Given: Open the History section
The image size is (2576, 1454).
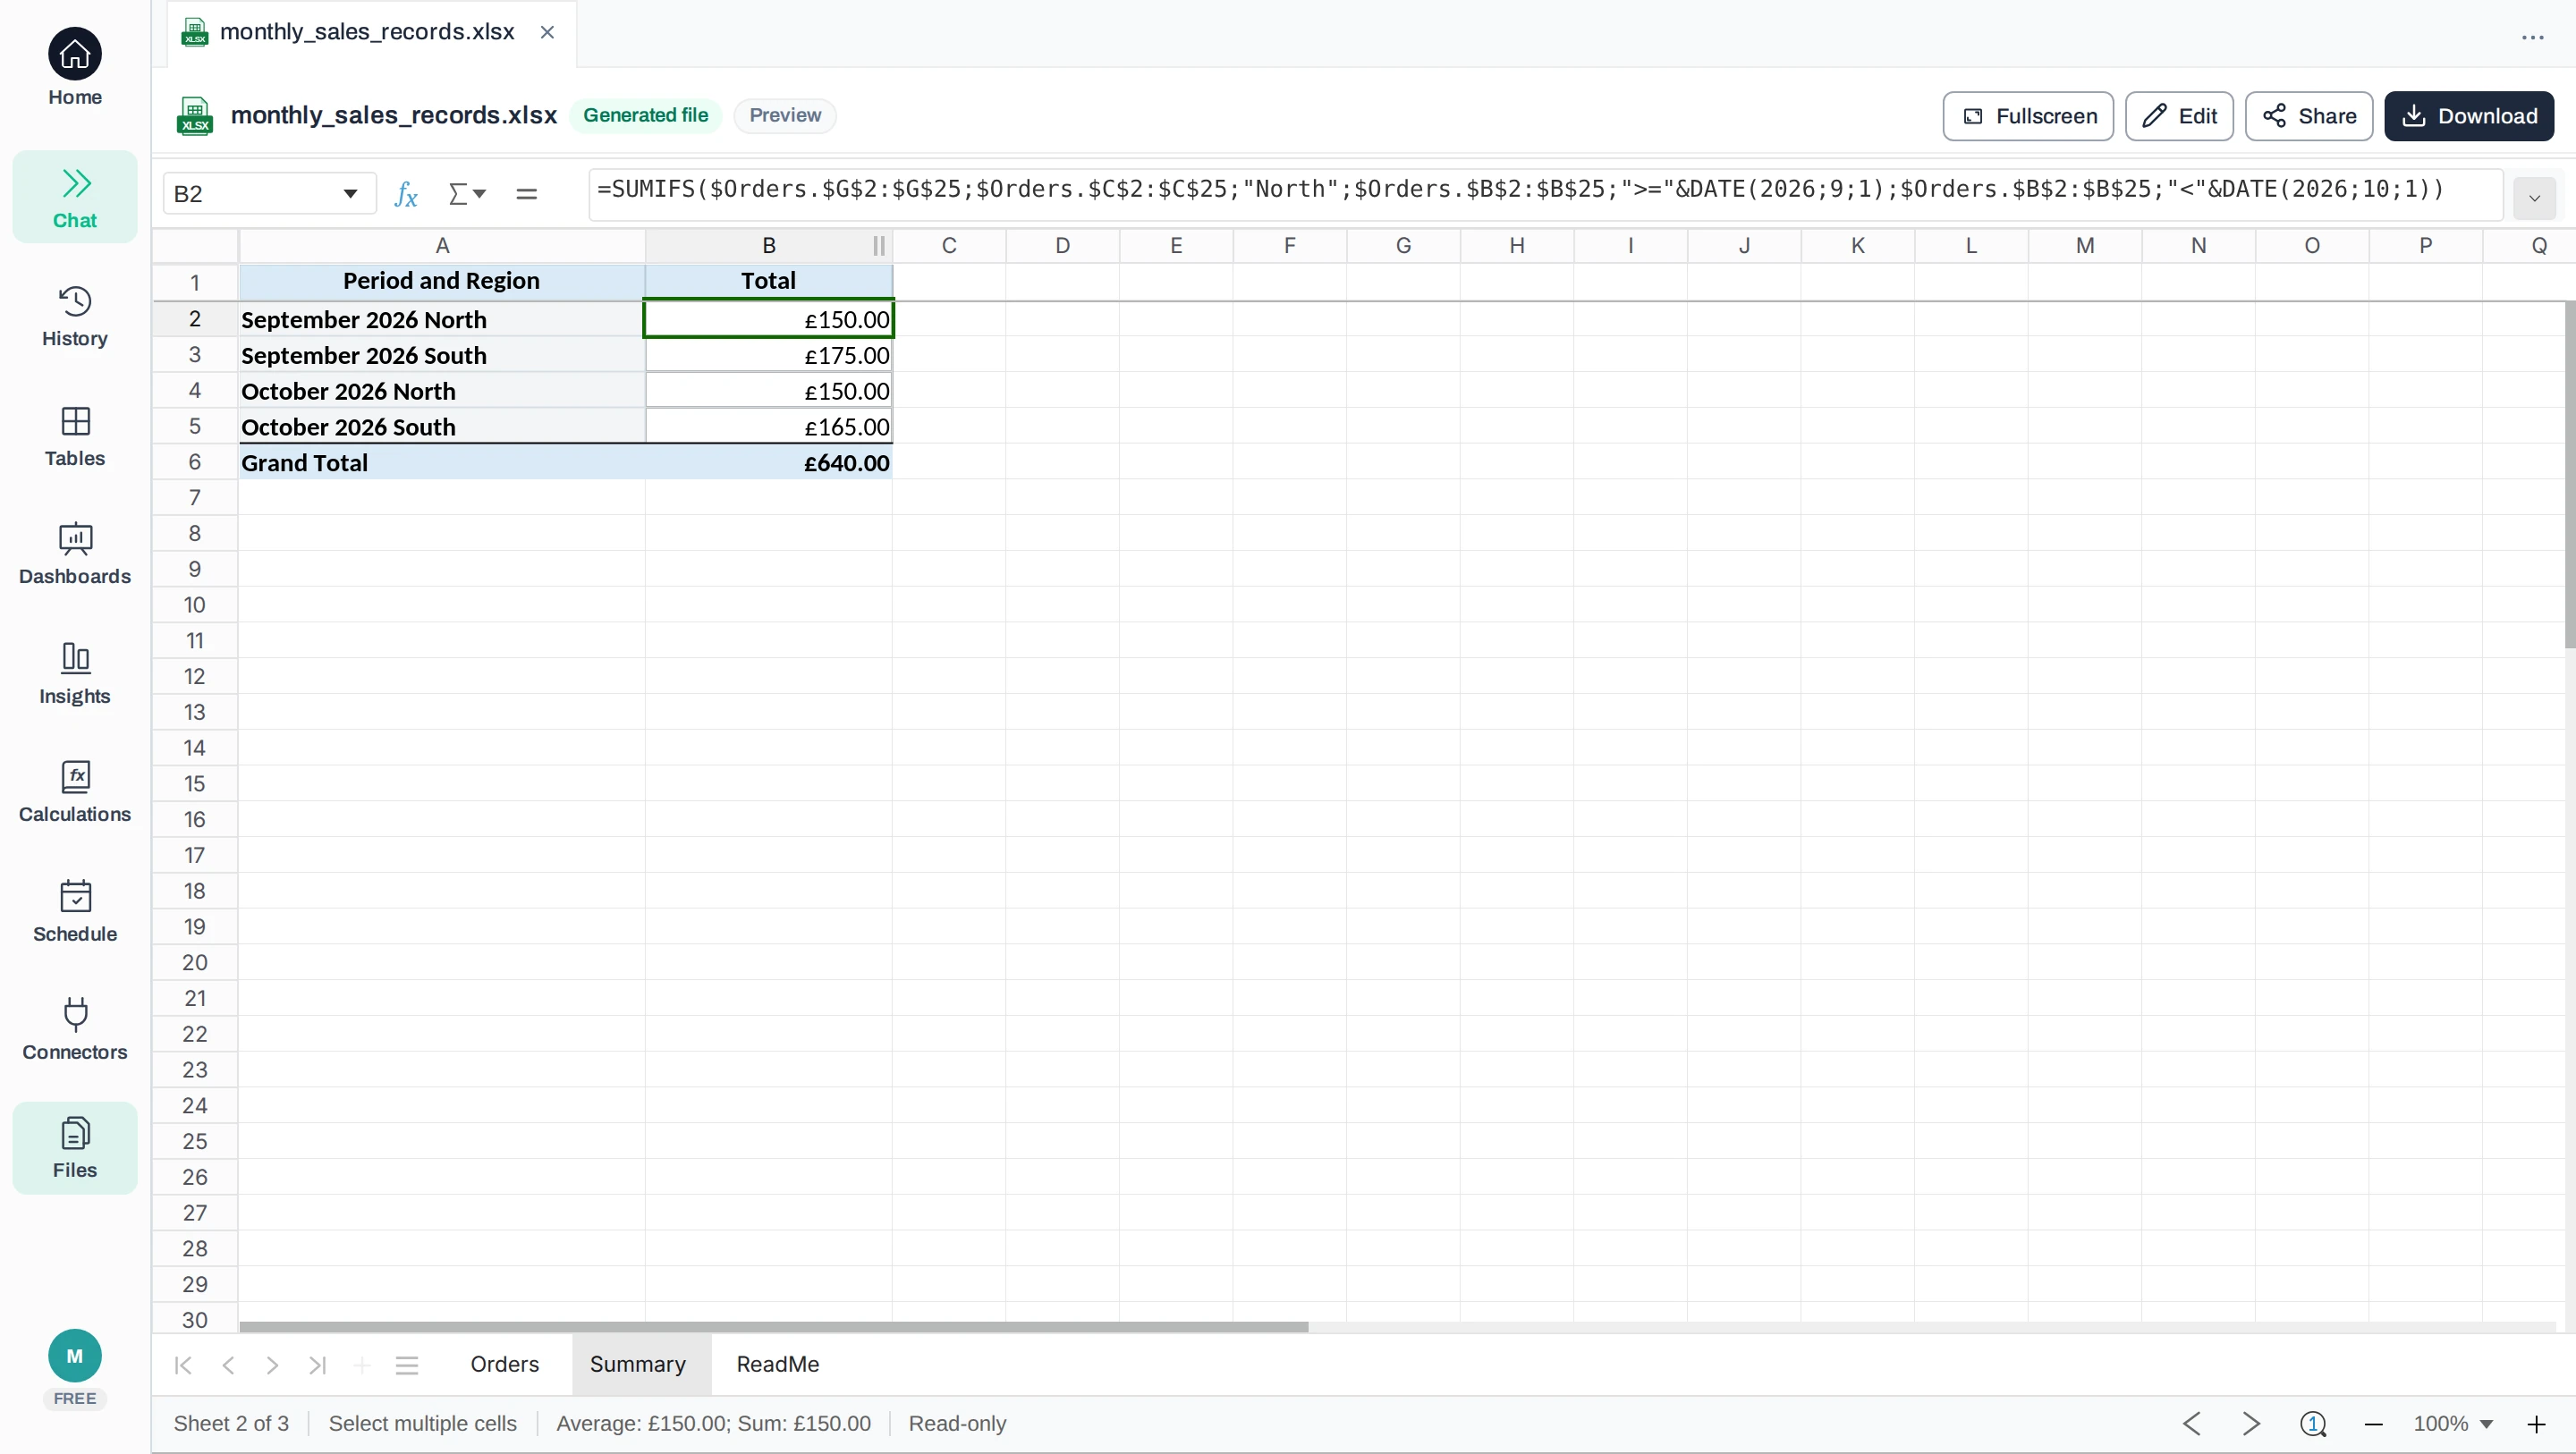Looking at the screenshot, I should pyautogui.click(x=75, y=316).
